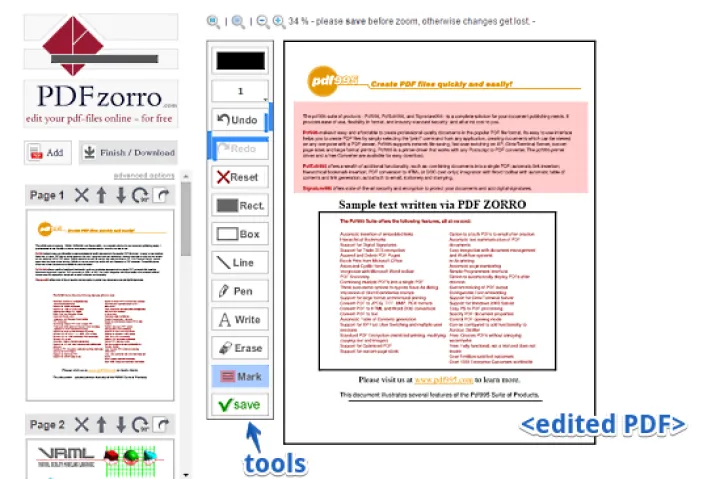Click the Finish / Download button

pos(128,152)
